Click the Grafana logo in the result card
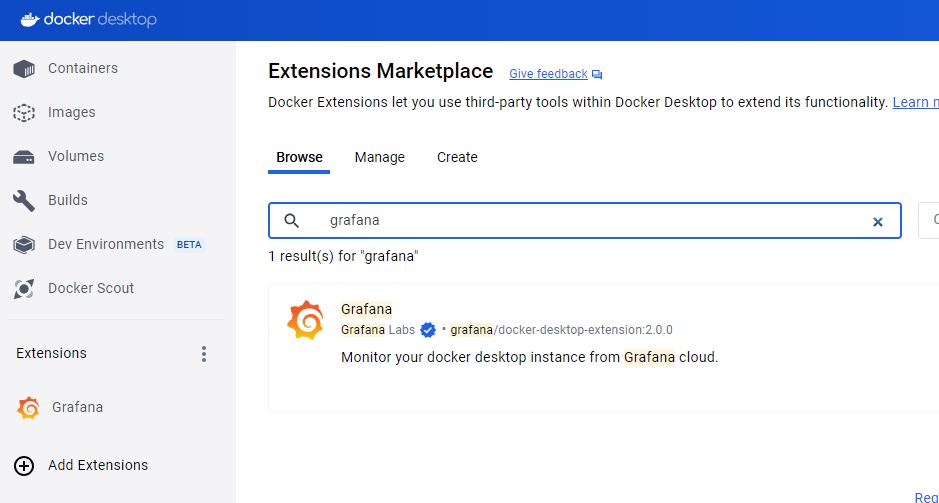 point(305,320)
